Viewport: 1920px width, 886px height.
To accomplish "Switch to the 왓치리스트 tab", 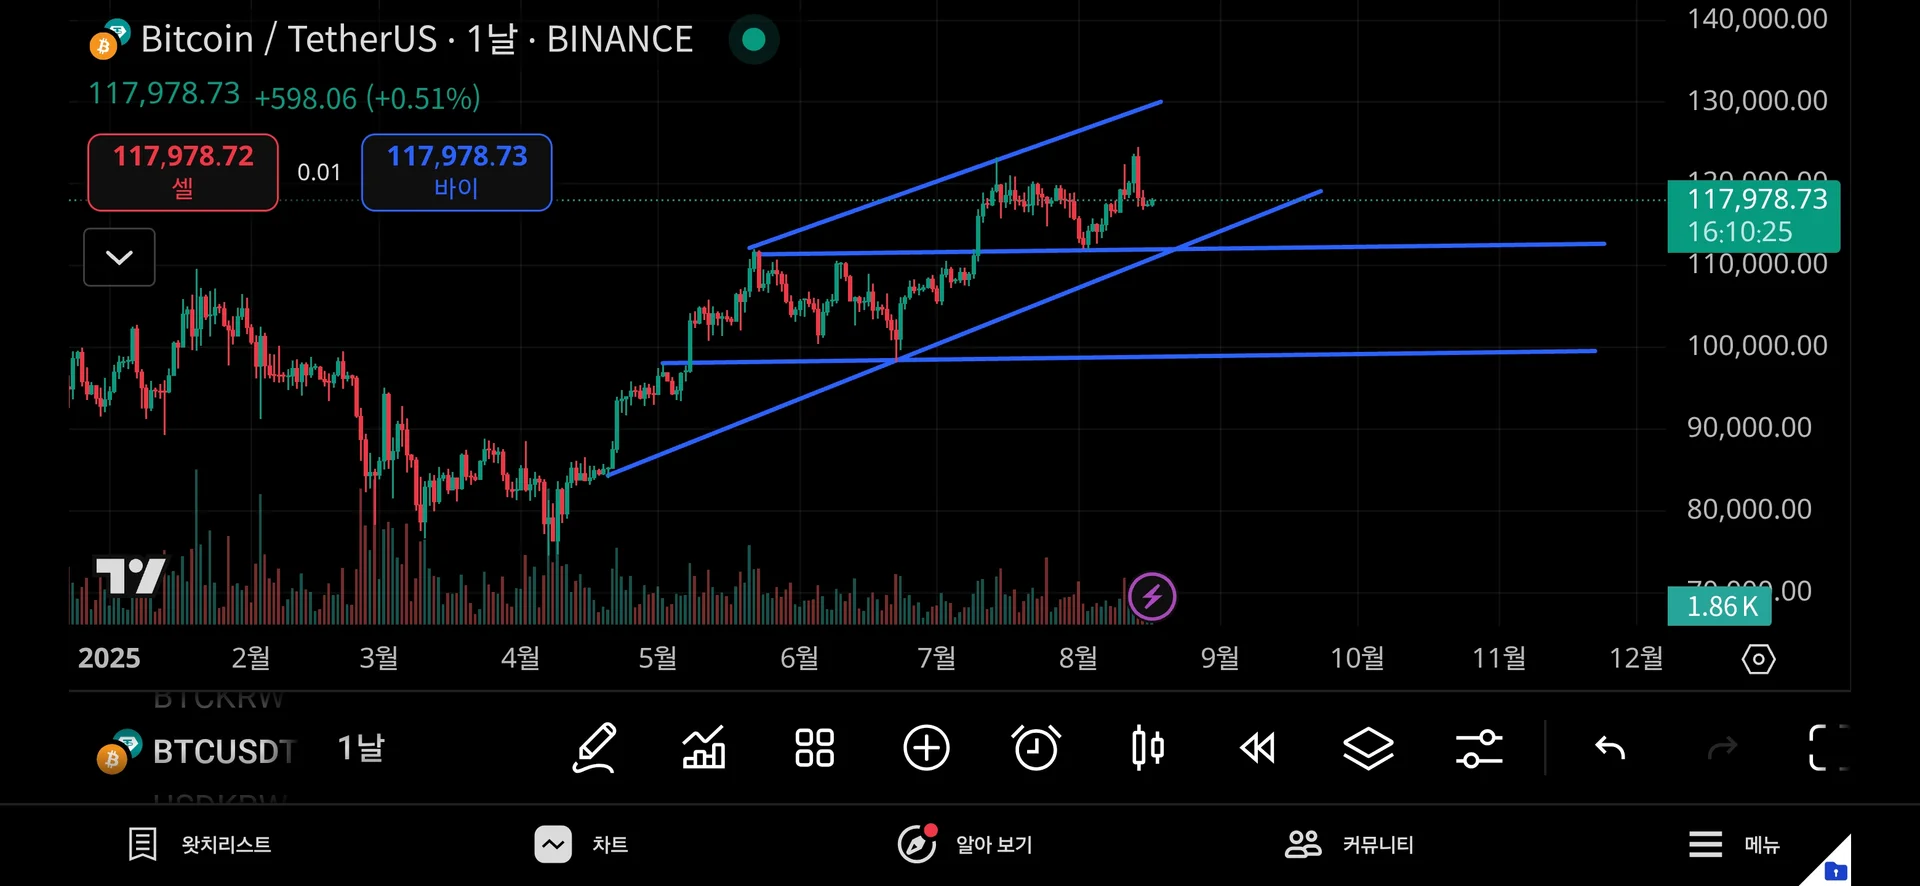I will click(201, 845).
